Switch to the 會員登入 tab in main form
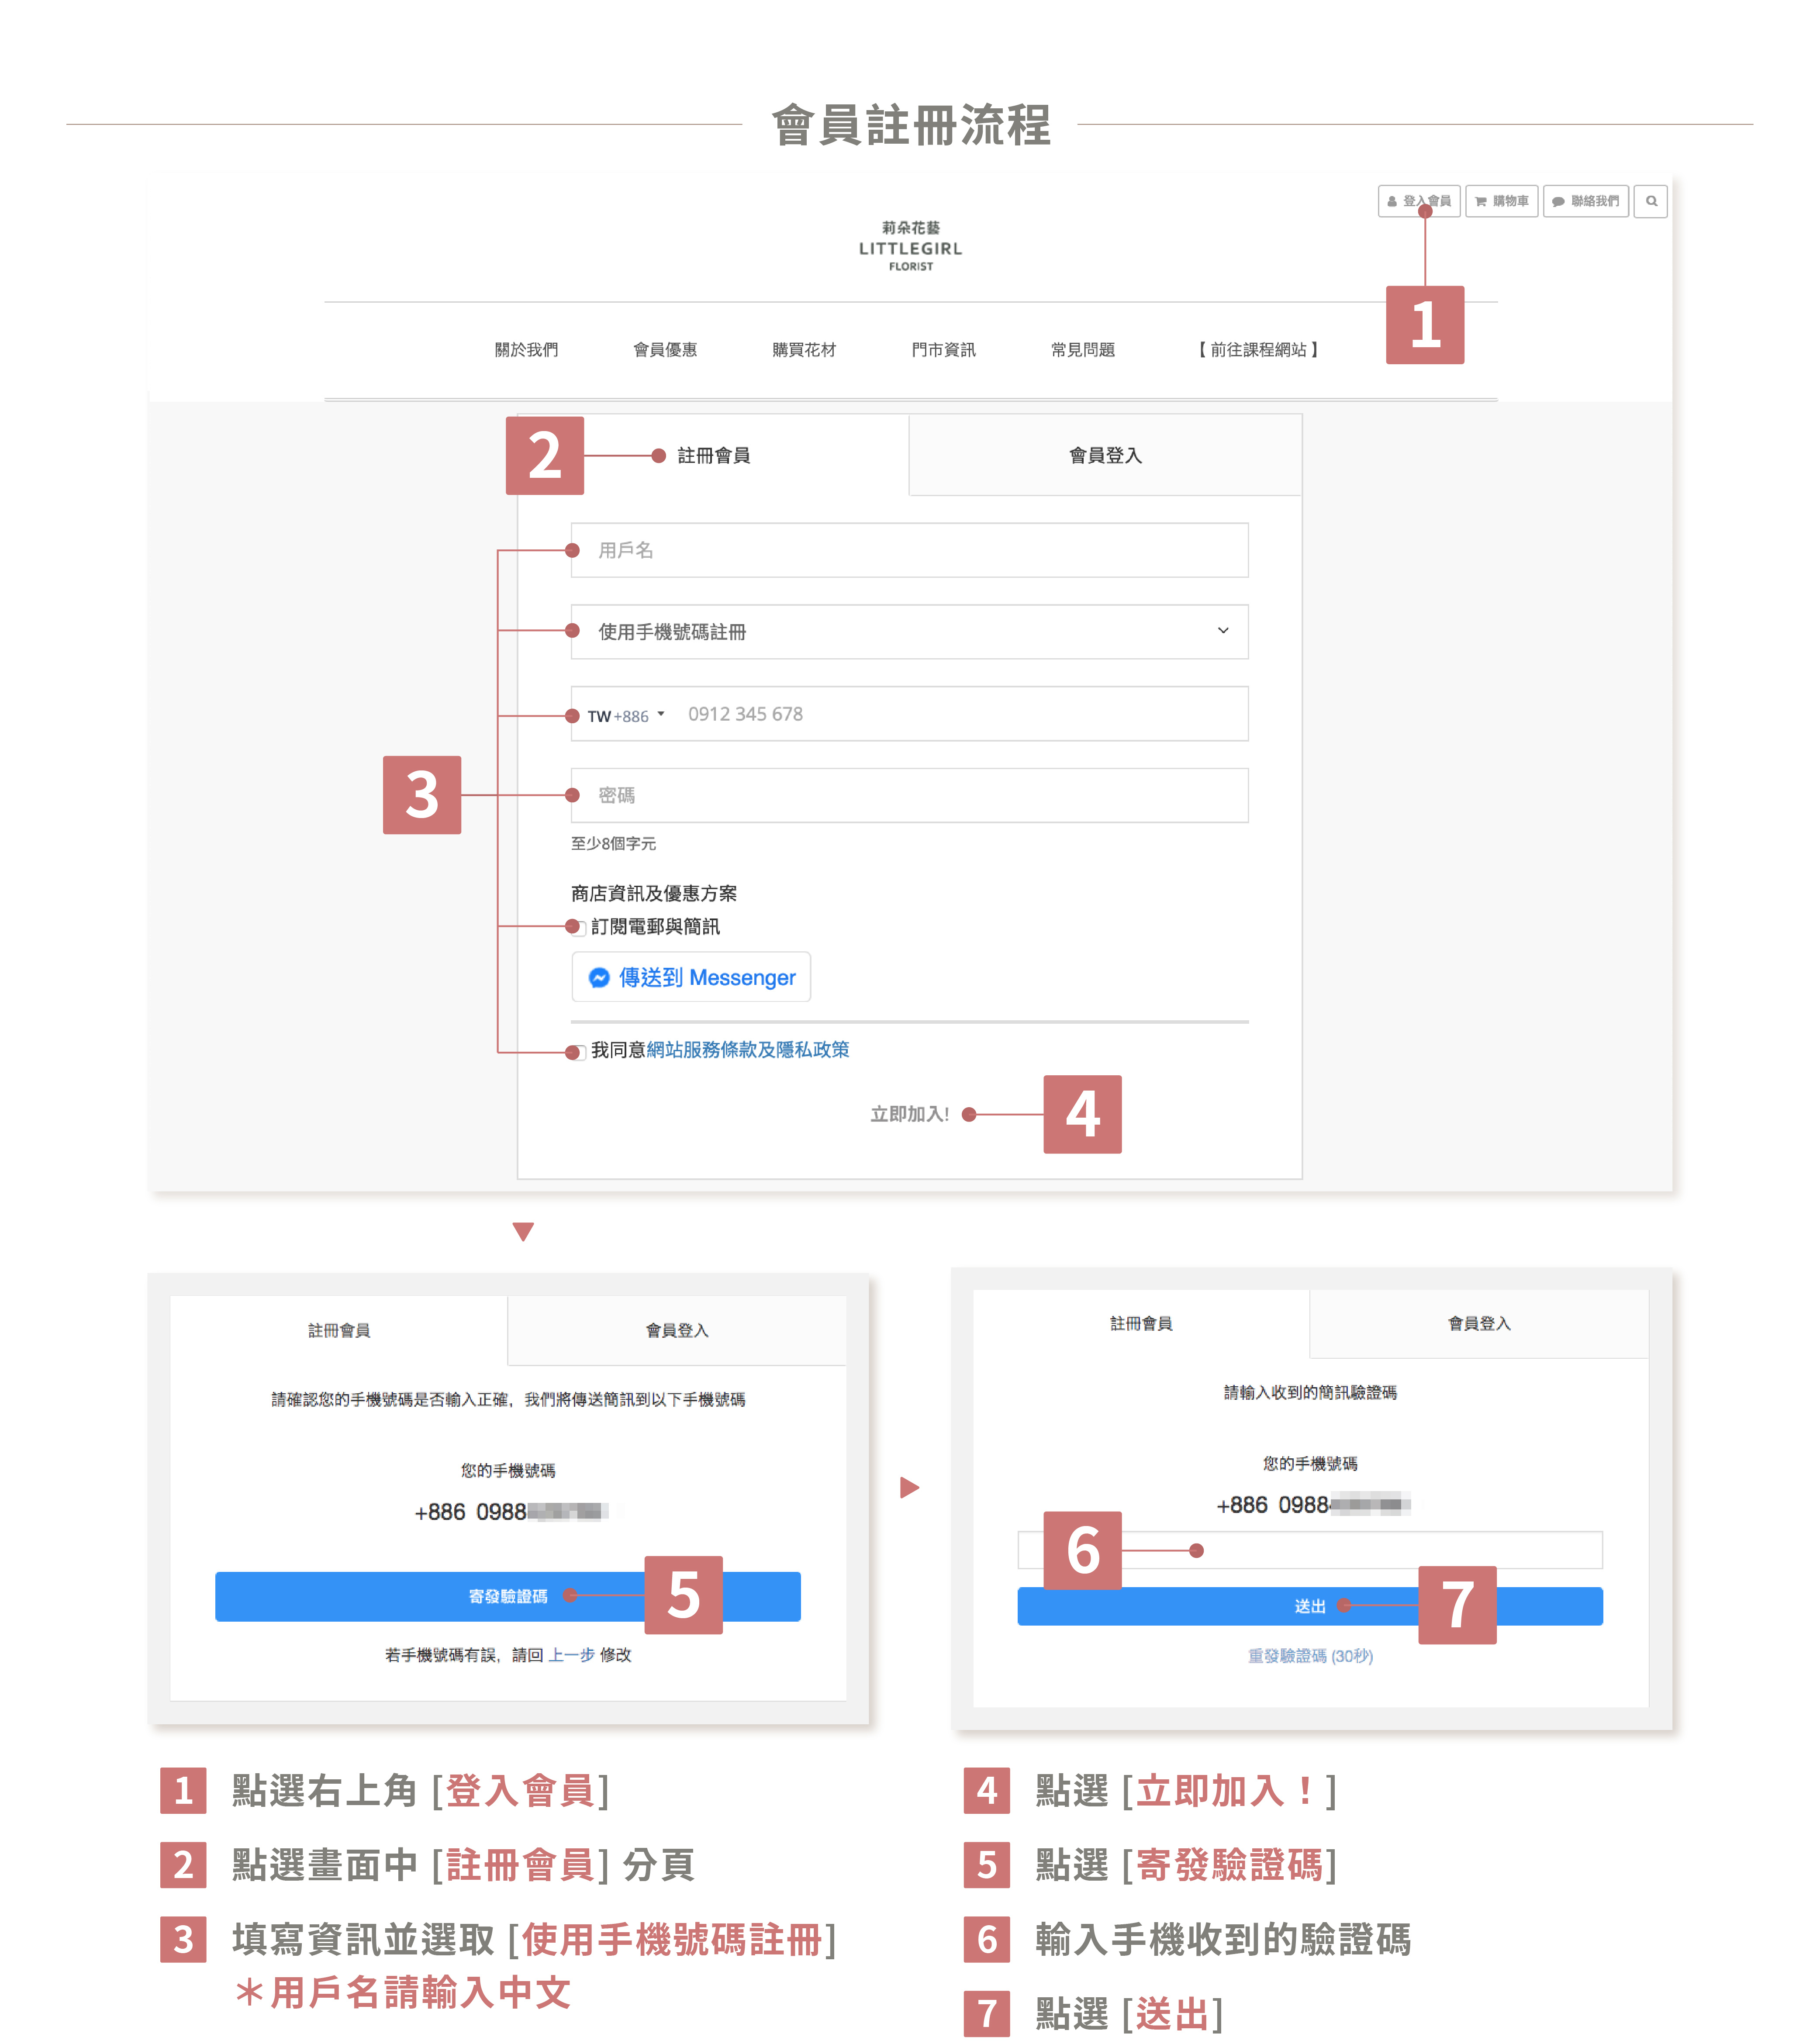Screen dimensions: 1820x2044 pyautogui.click(x=1104, y=456)
